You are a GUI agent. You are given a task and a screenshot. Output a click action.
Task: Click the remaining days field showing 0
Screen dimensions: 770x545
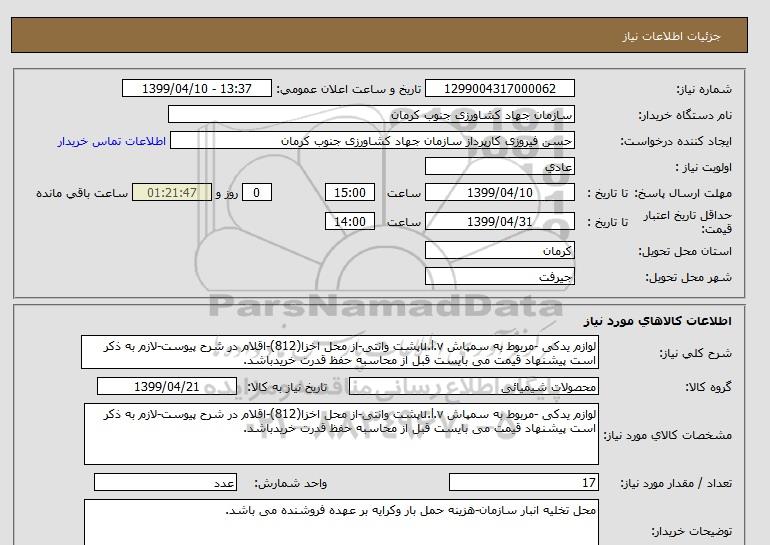(258, 193)
